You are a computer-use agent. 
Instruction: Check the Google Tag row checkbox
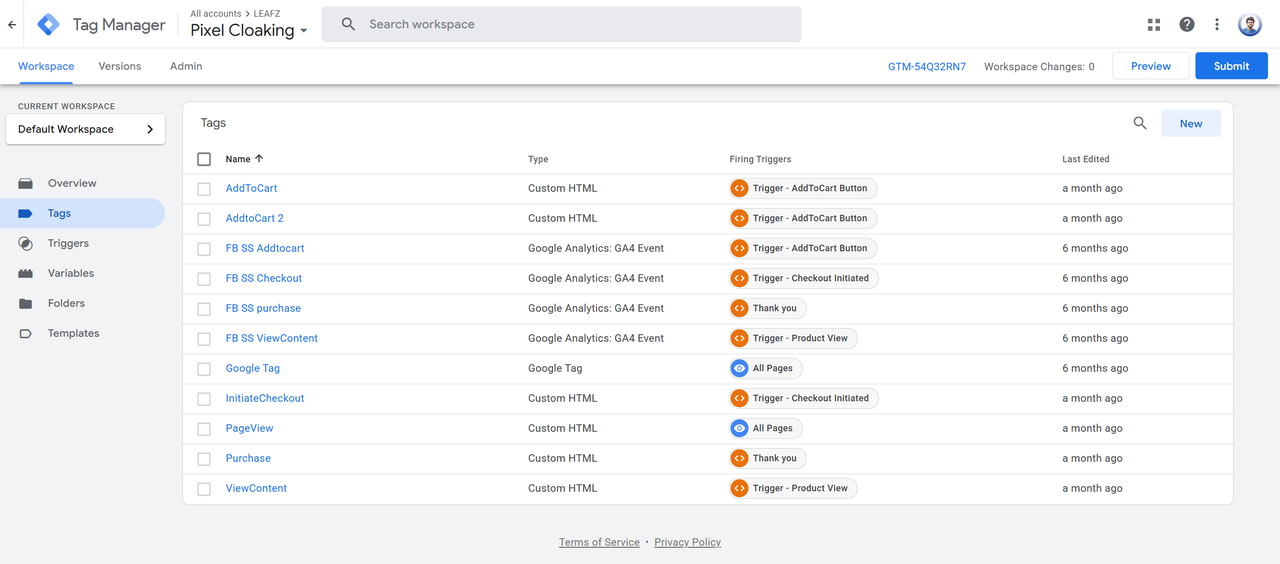coord(204,369)
